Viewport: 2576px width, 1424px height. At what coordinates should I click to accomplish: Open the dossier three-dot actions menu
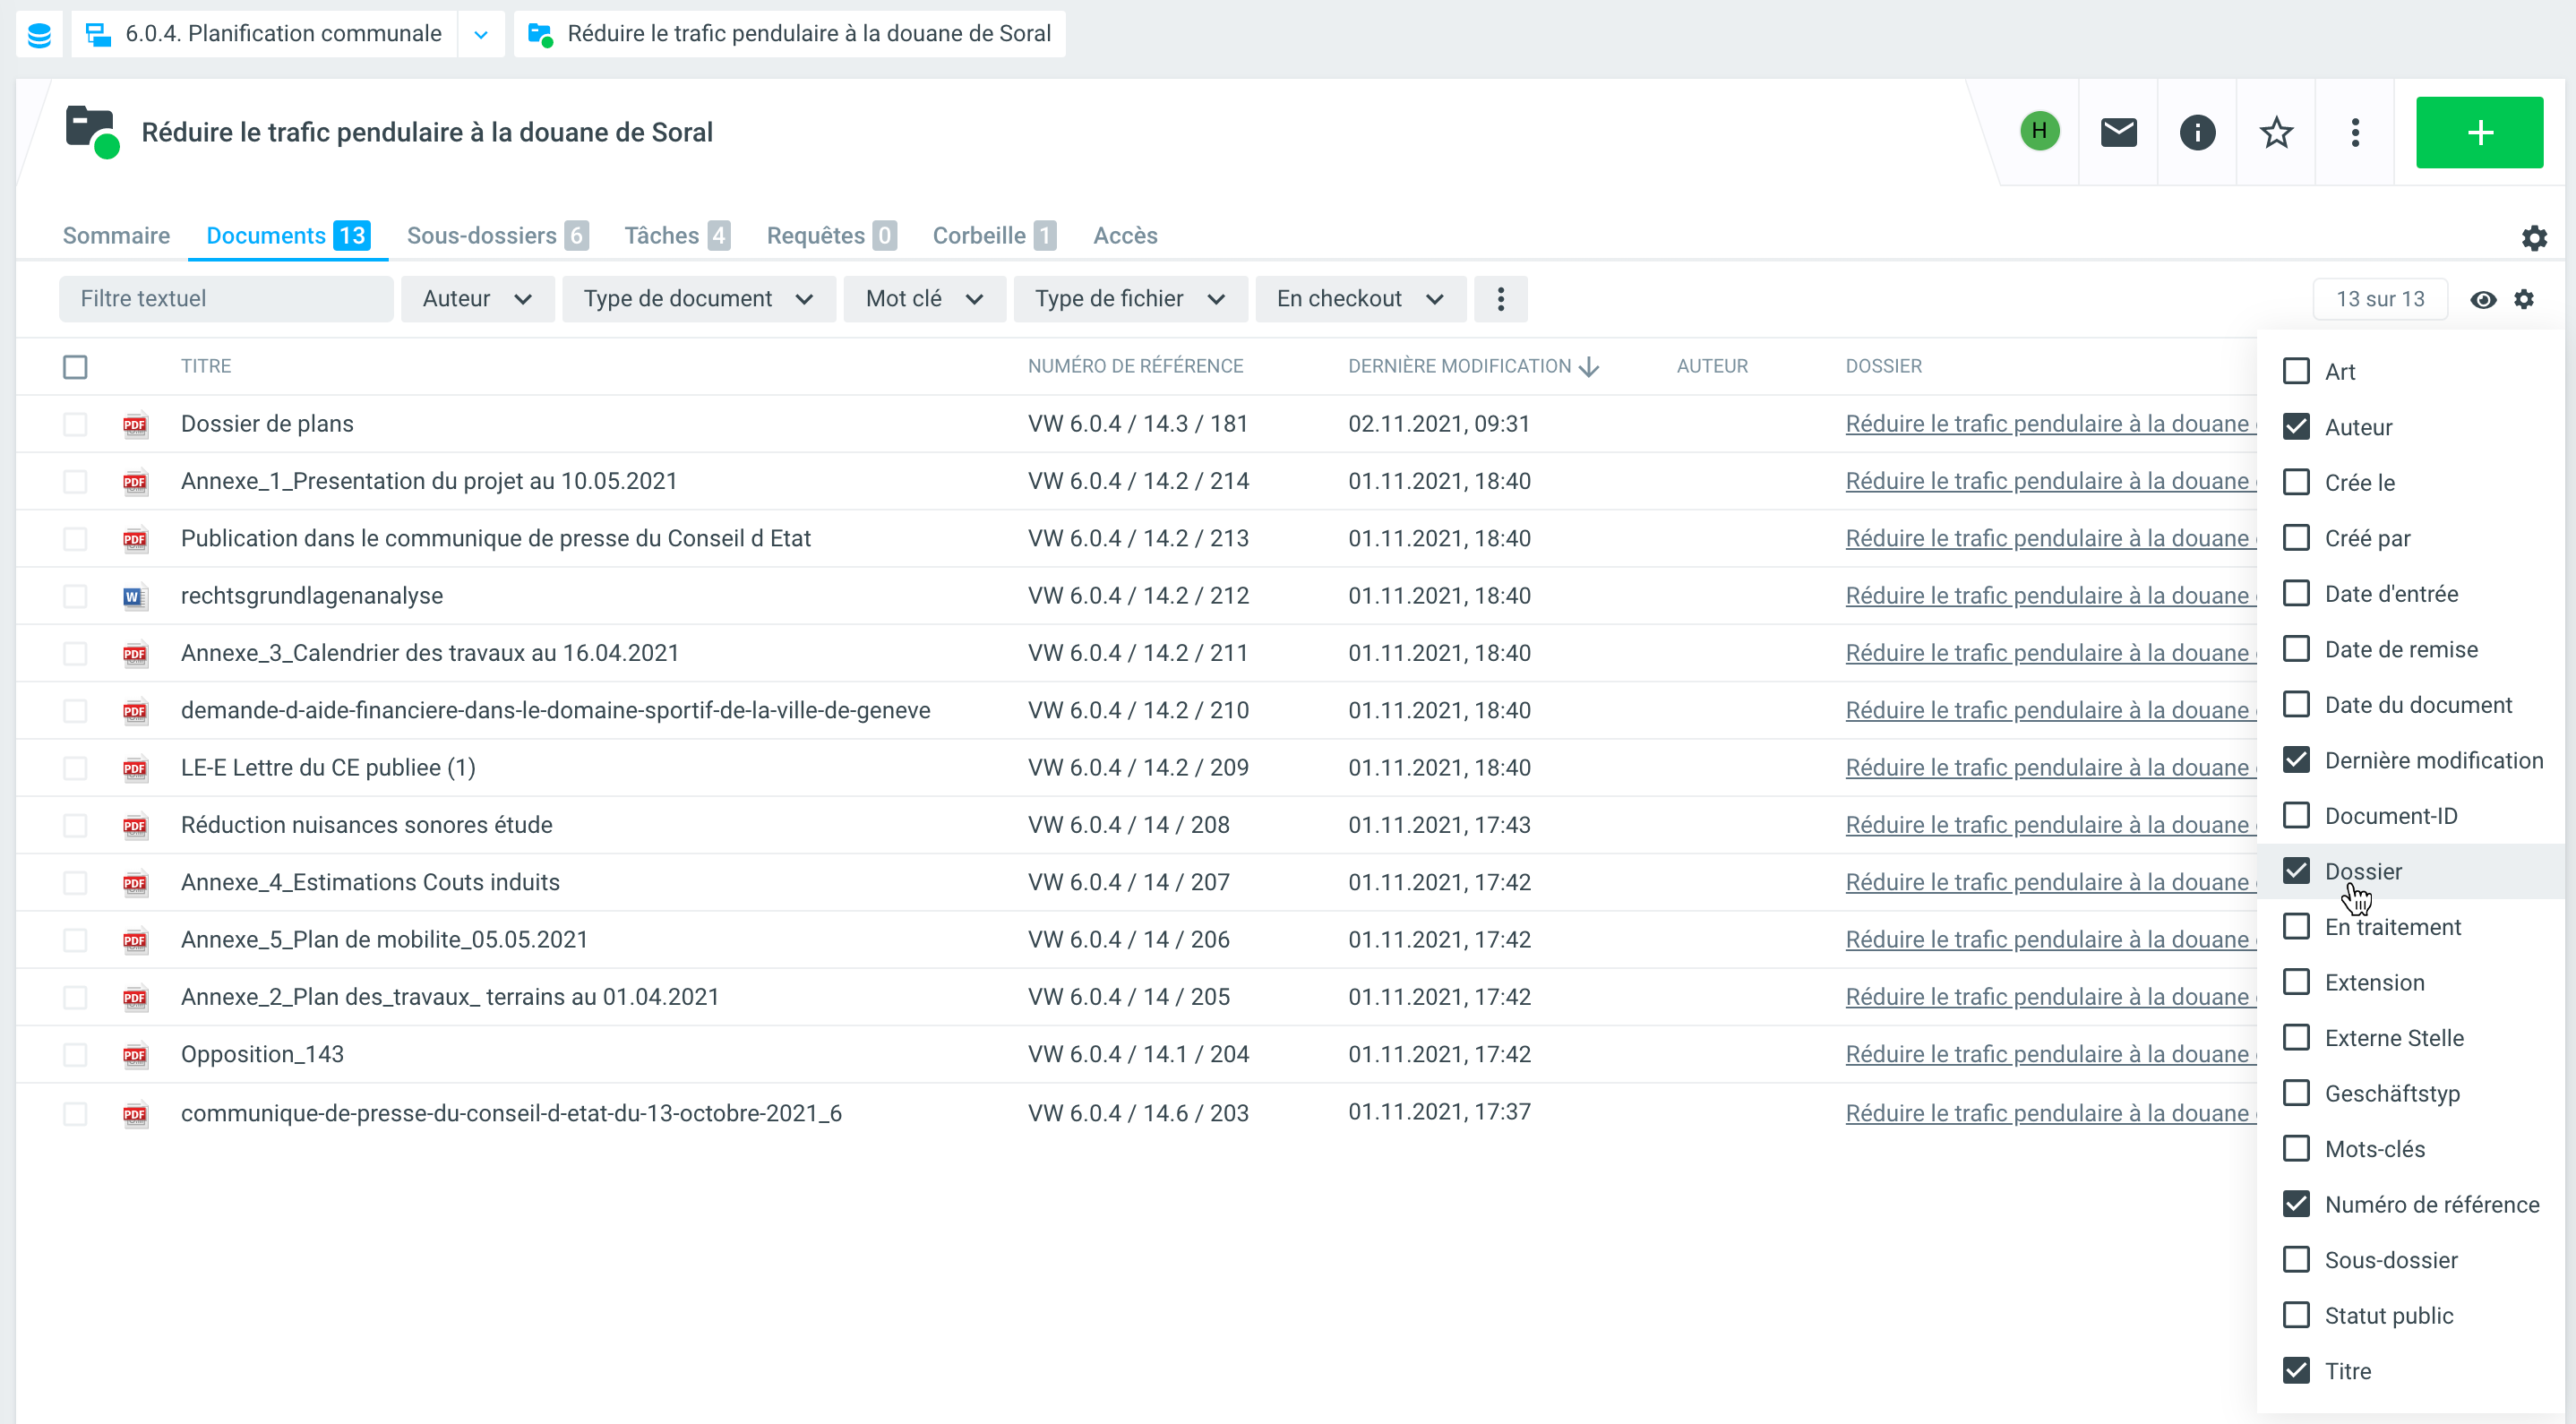coord(2355,132)
